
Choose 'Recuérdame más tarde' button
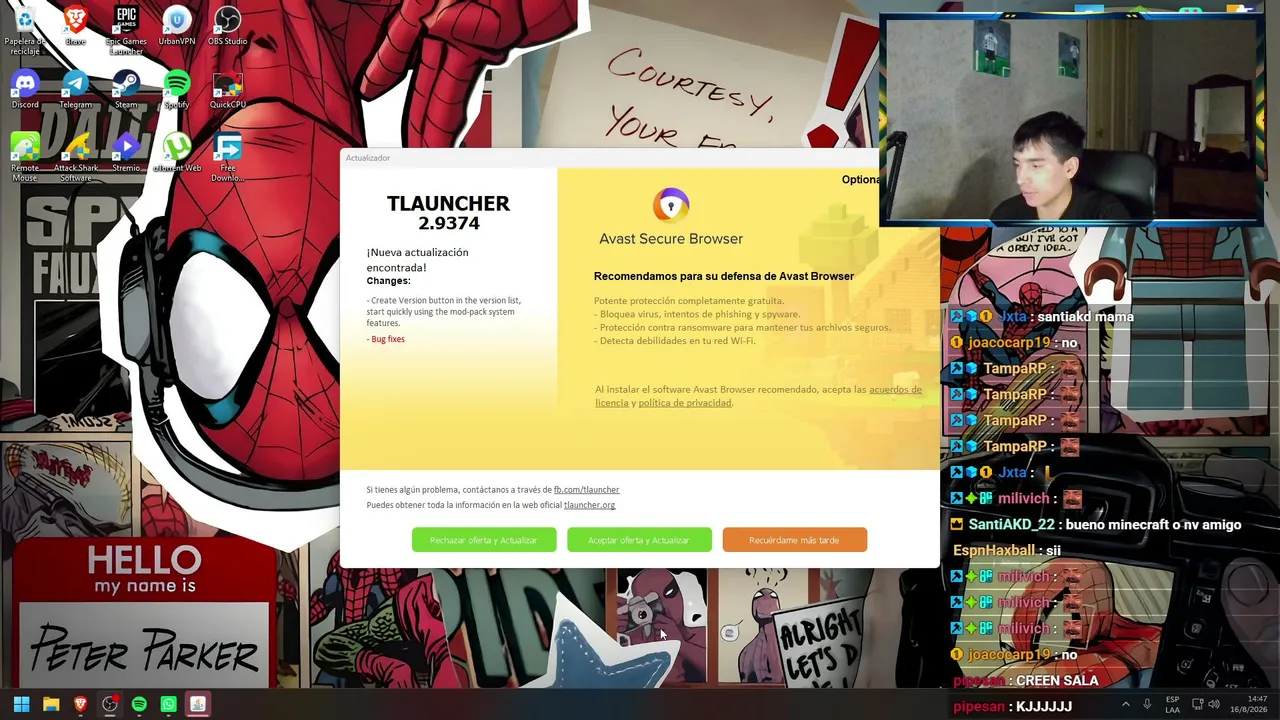(794, 540)
